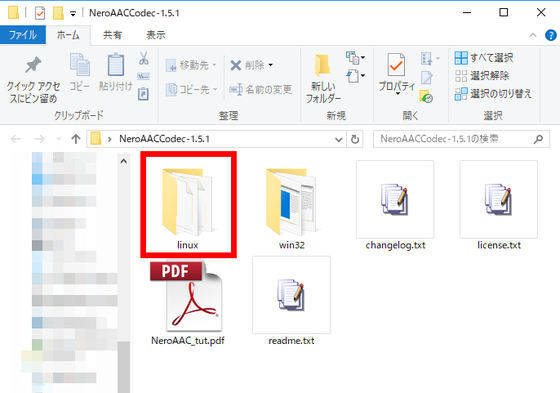Click title bar Properties quick-access icon

40,13
